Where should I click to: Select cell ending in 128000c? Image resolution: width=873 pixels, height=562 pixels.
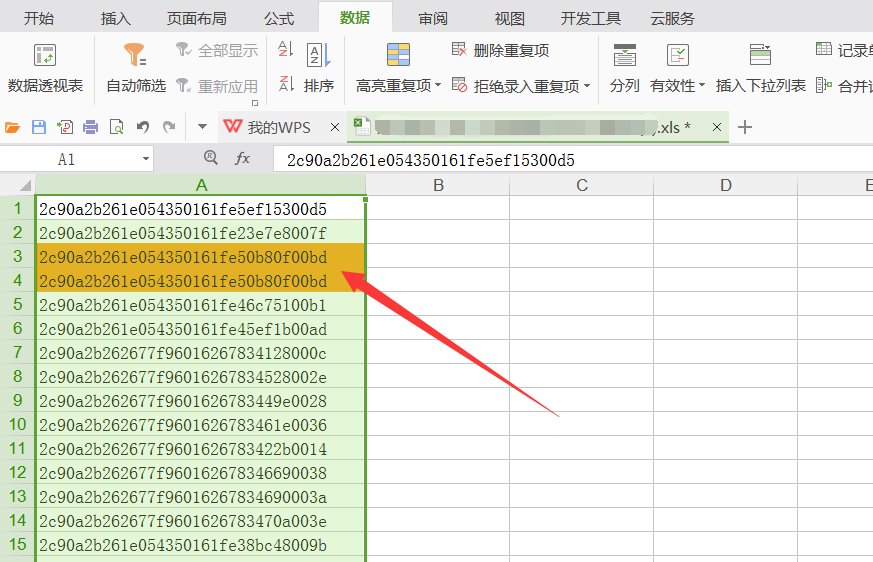[201, 353]
